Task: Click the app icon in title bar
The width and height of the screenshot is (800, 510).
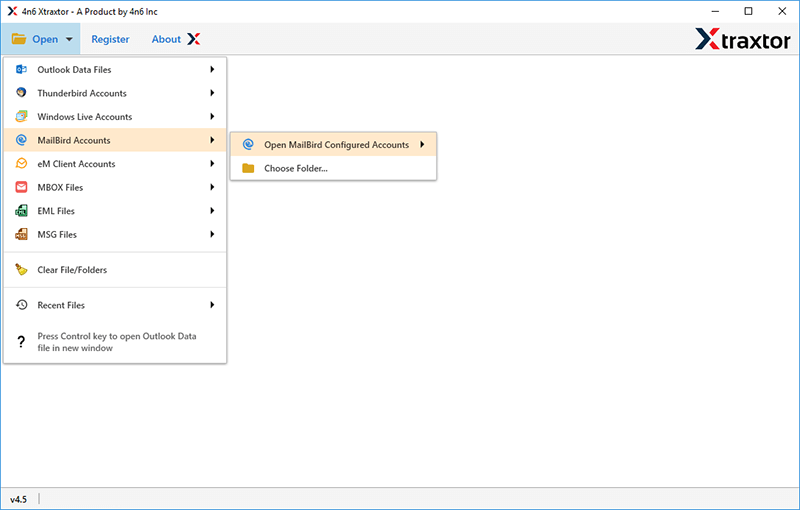Action: [12, 11]
